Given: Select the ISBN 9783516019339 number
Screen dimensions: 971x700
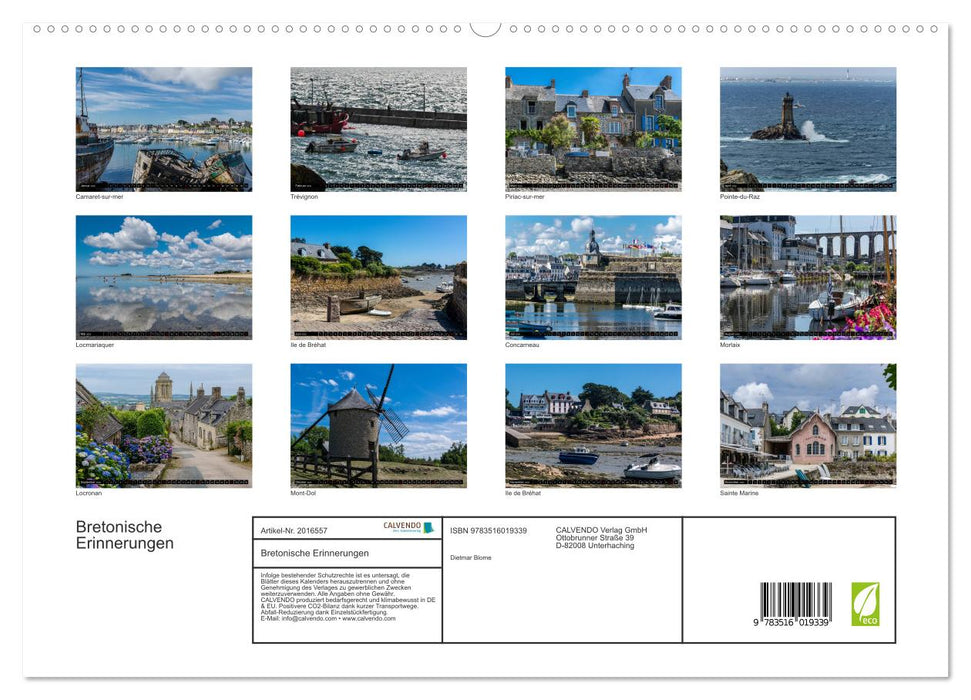Looking at the screenshot, I should [488, 529].
